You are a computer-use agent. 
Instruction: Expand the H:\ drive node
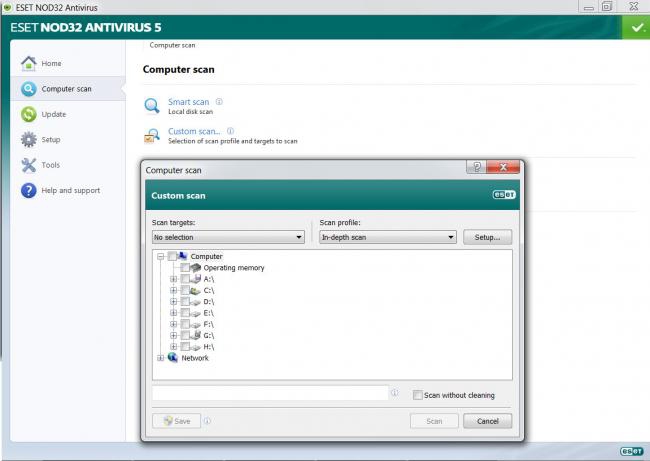coord(174,347)
